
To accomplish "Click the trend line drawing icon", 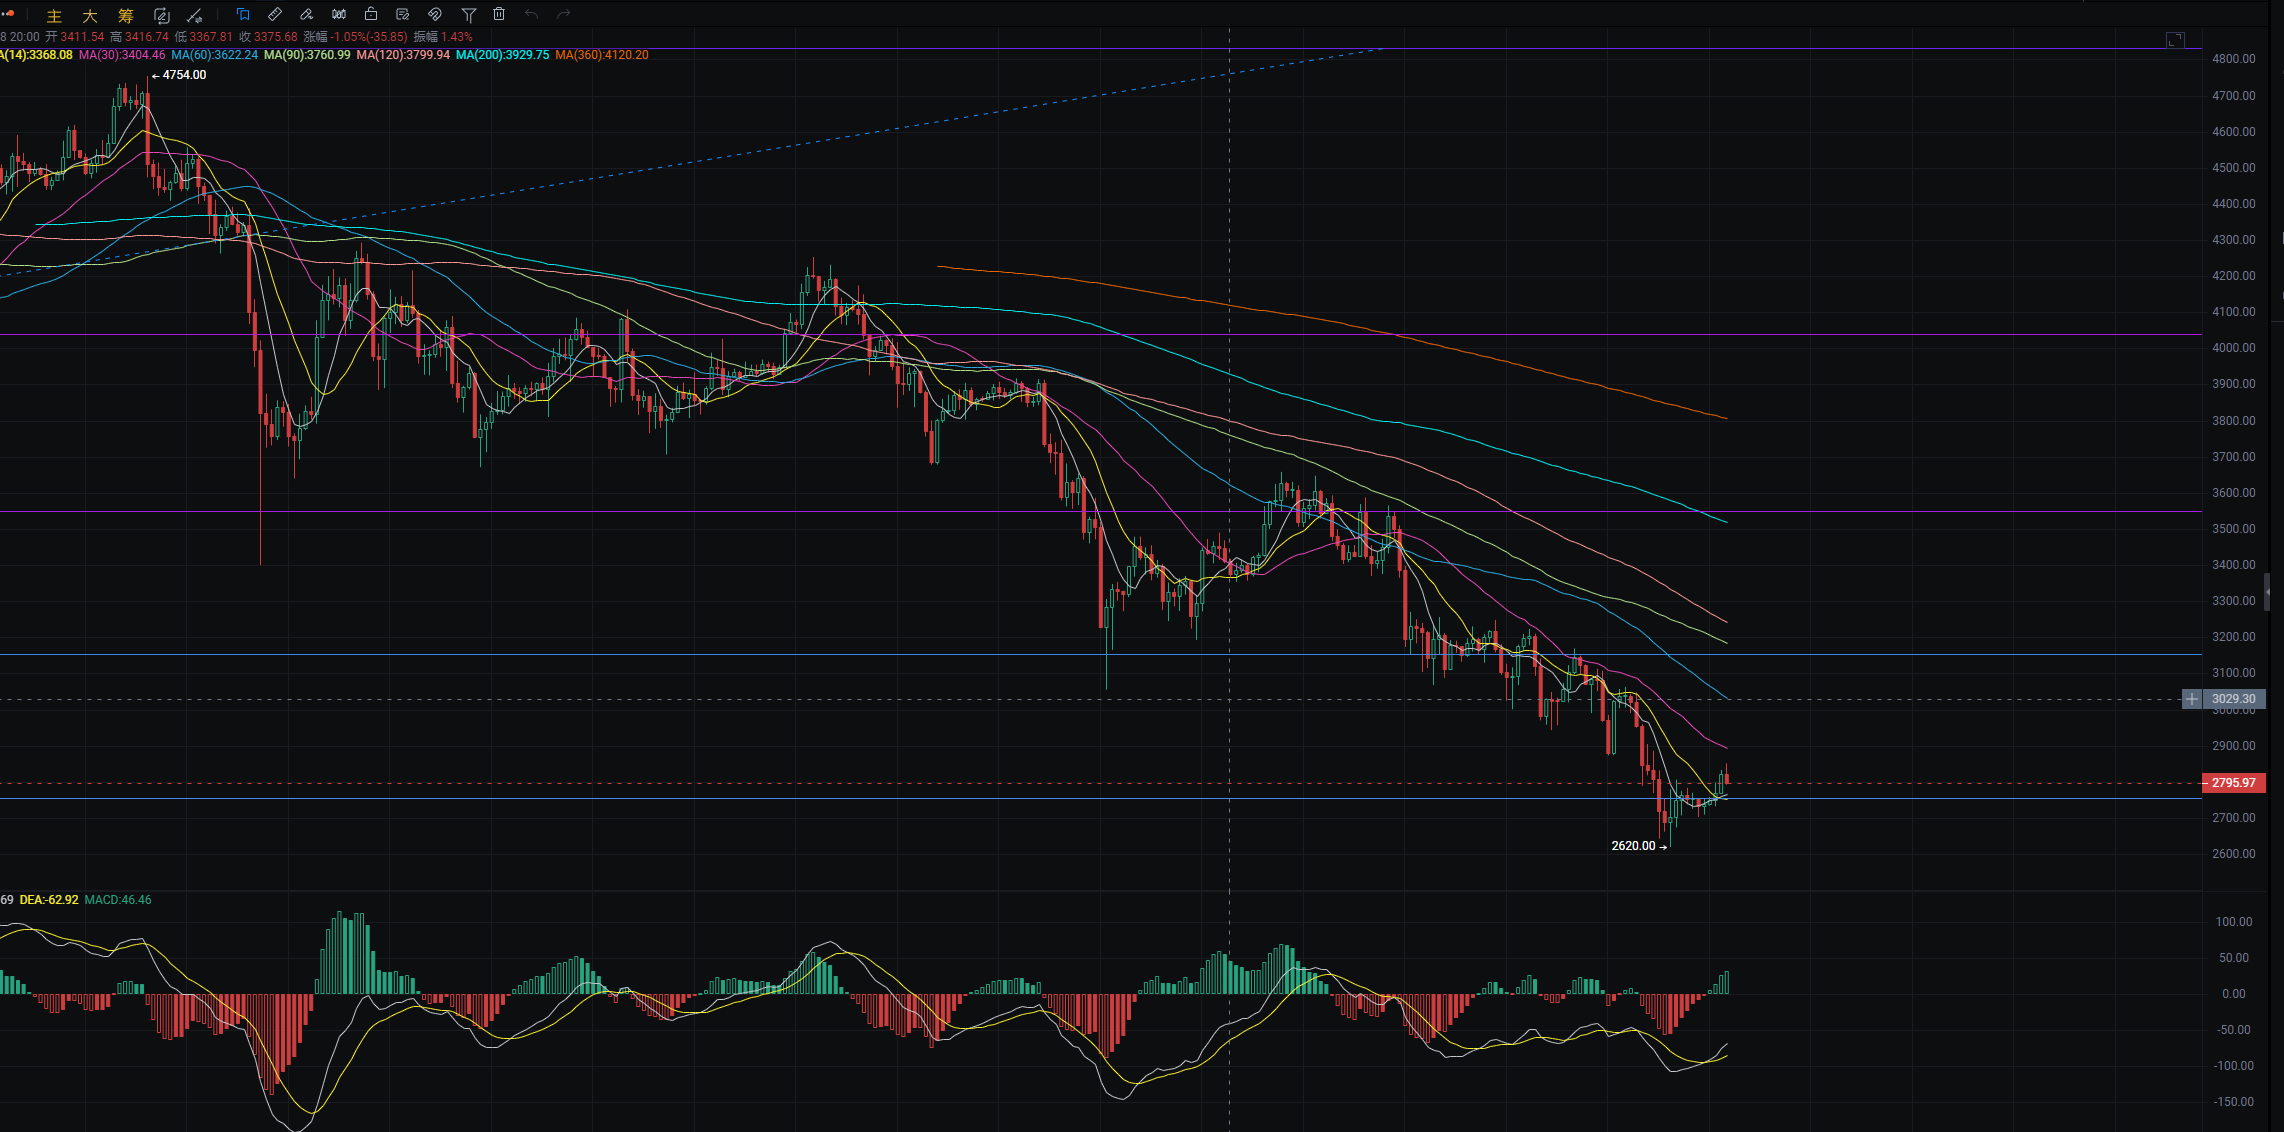I will pyautogui.click(x=195, y=15).
